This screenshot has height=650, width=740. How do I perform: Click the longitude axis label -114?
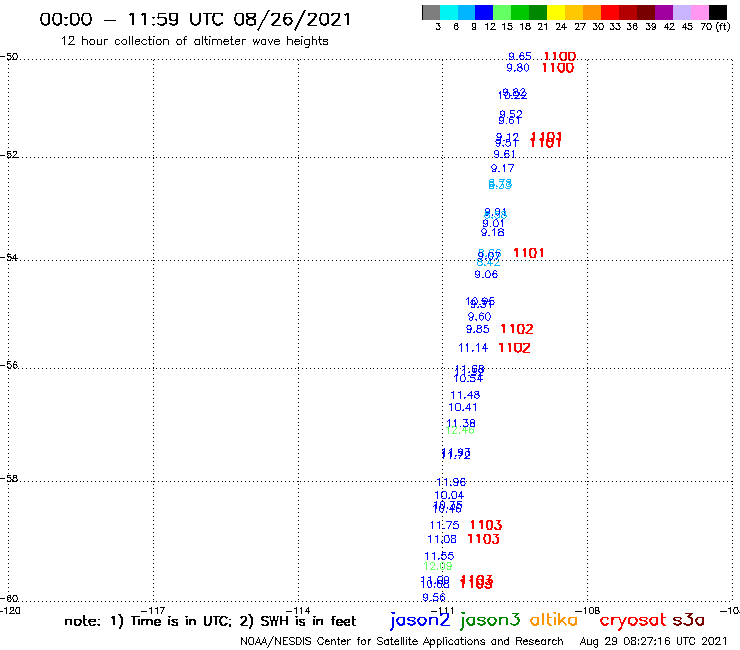(x=298, y=611)
